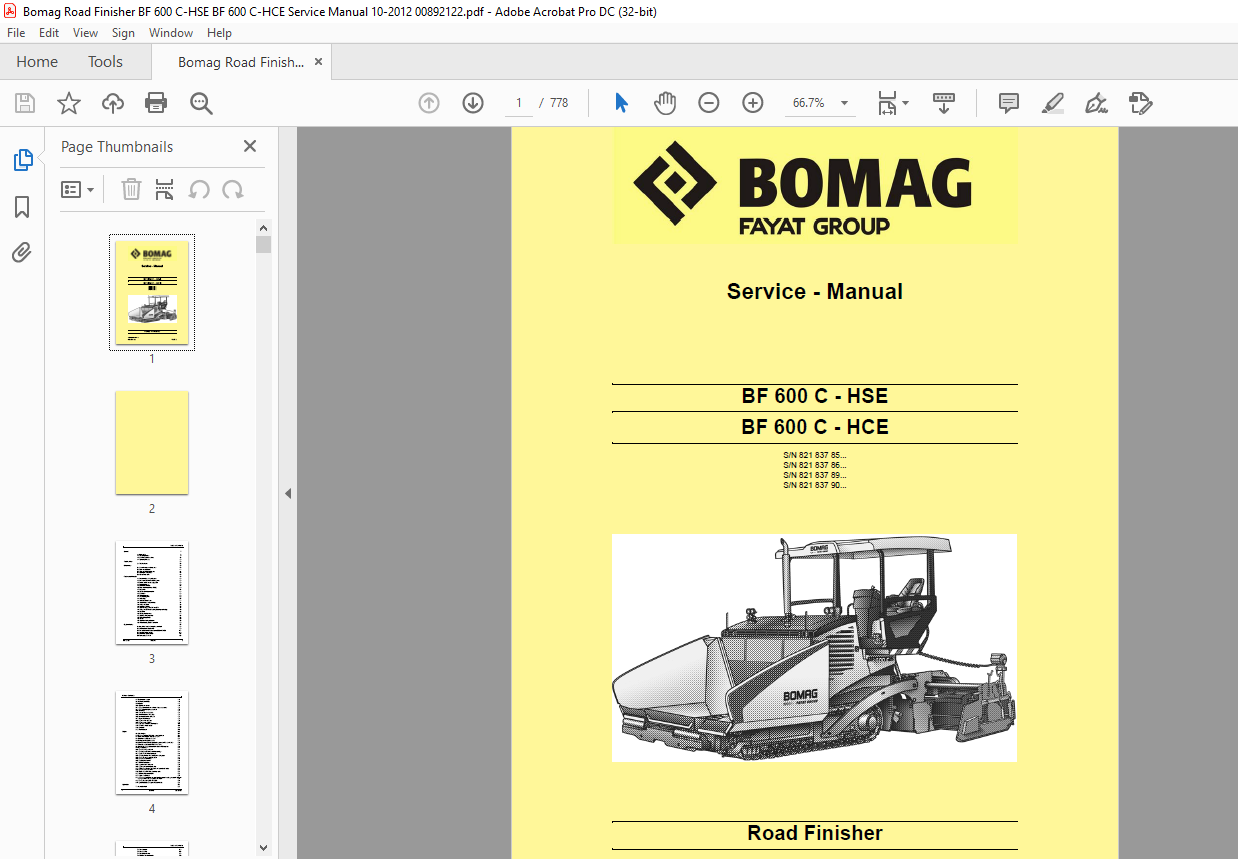This screenshot has width=1238, height=859.
Task: Close the Bomag Road Finish document tab
Action: (x=319, y=62)
